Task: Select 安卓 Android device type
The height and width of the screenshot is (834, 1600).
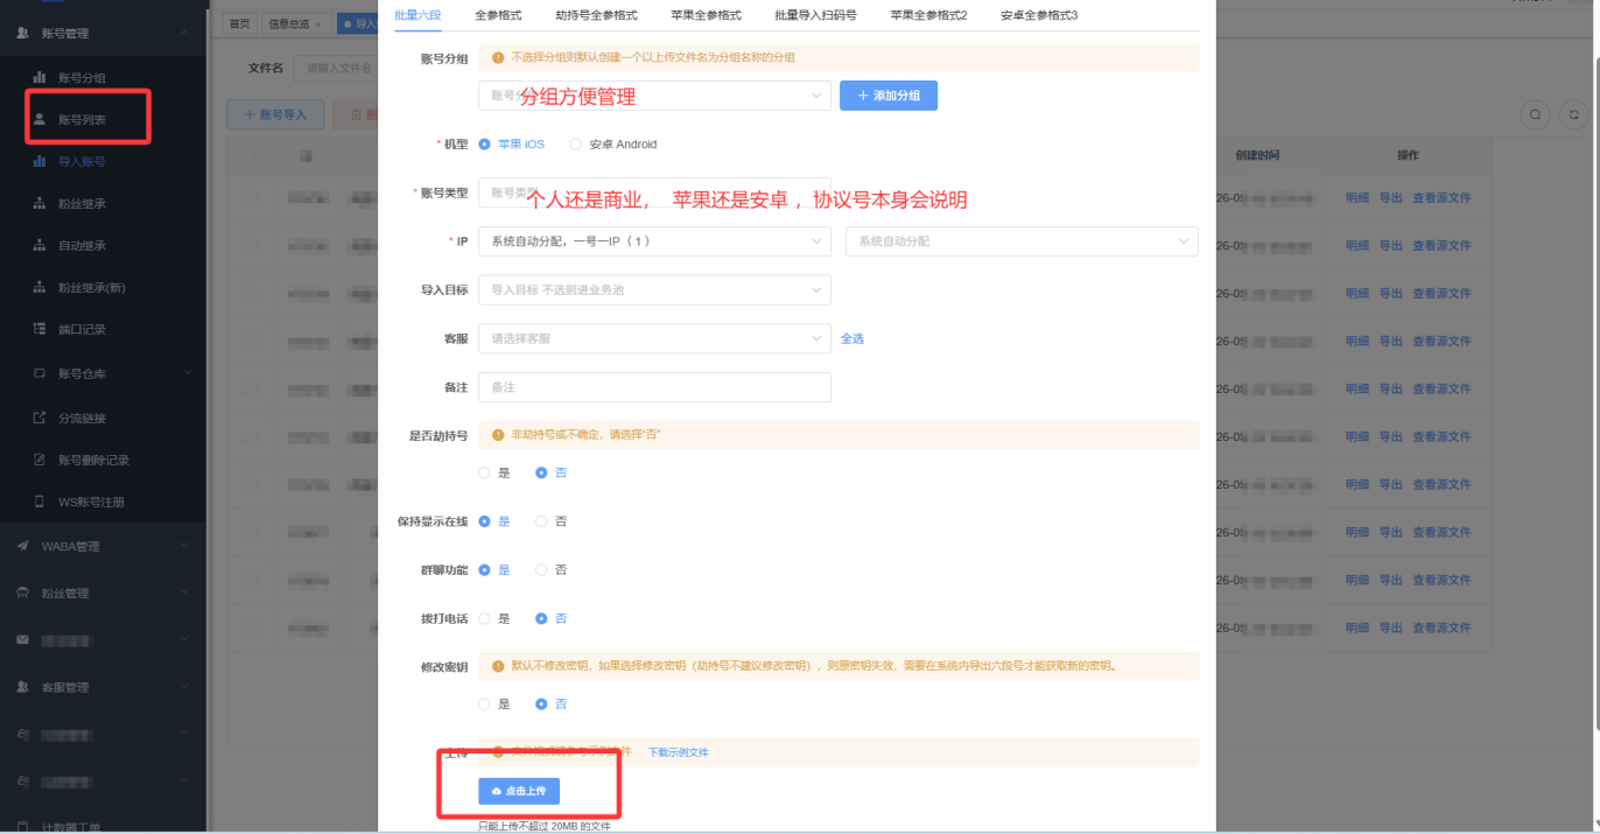Action: (x=613, y=144)
